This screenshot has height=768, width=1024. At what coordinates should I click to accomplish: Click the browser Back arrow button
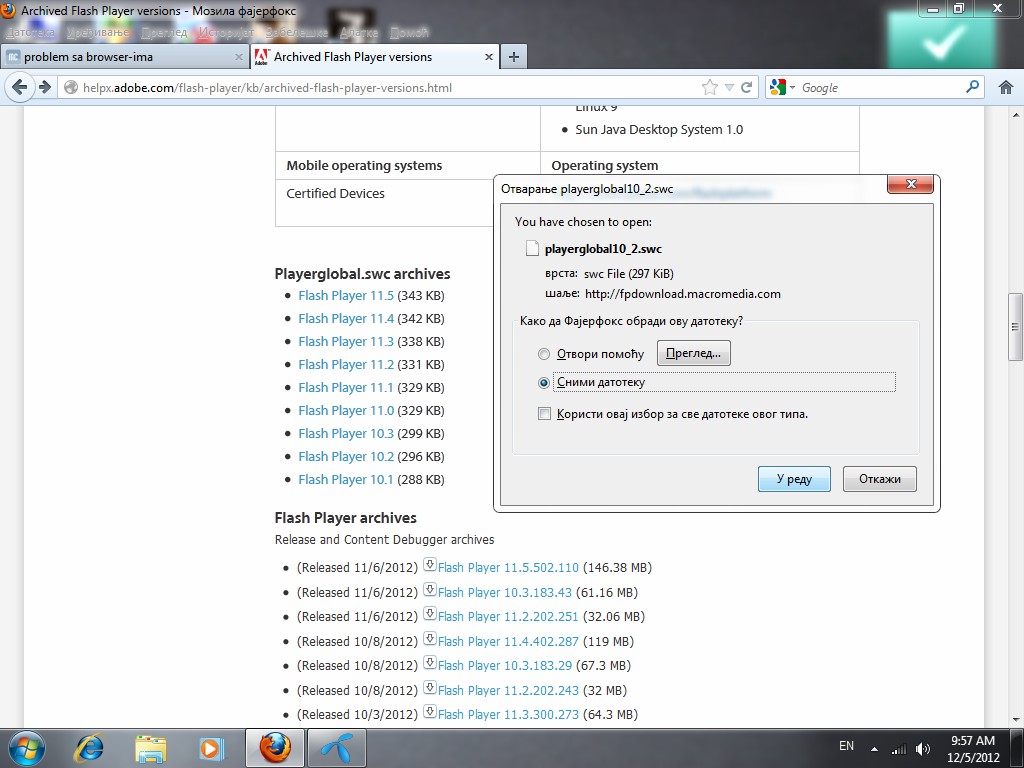(20, 87)
